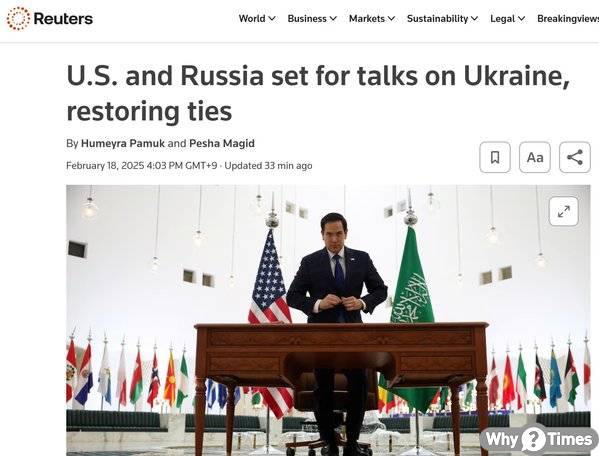The height and width of the screenshot is (456, 599).
Task: Open the World section label
Action: (x=252, y=18)
